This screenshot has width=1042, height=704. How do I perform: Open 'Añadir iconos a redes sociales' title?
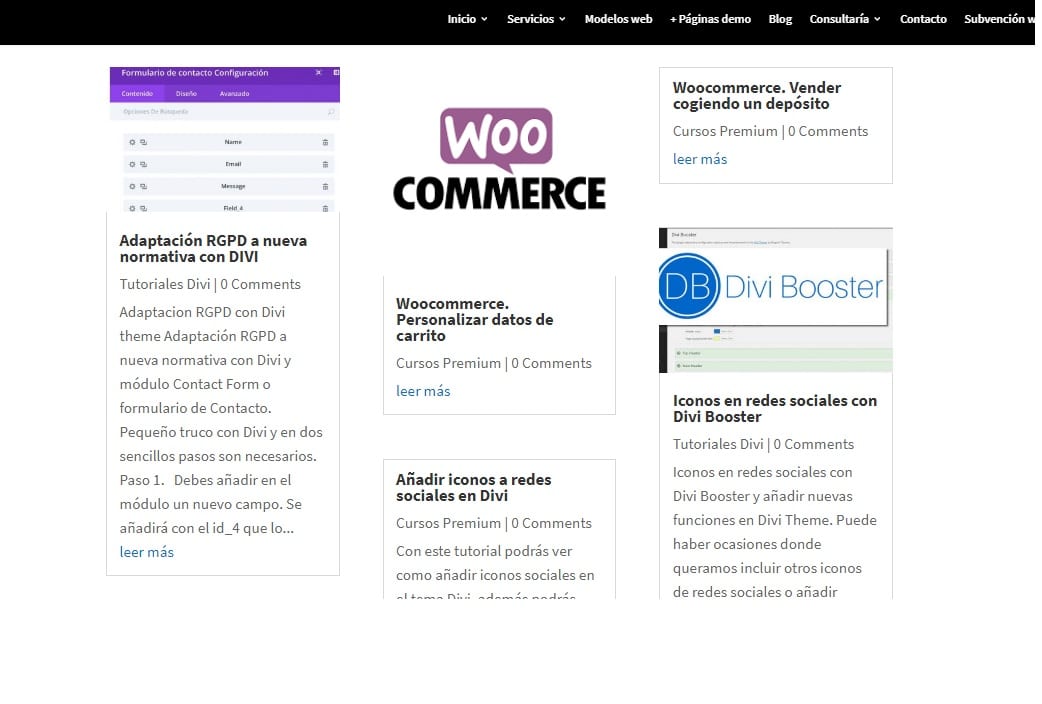473,487
